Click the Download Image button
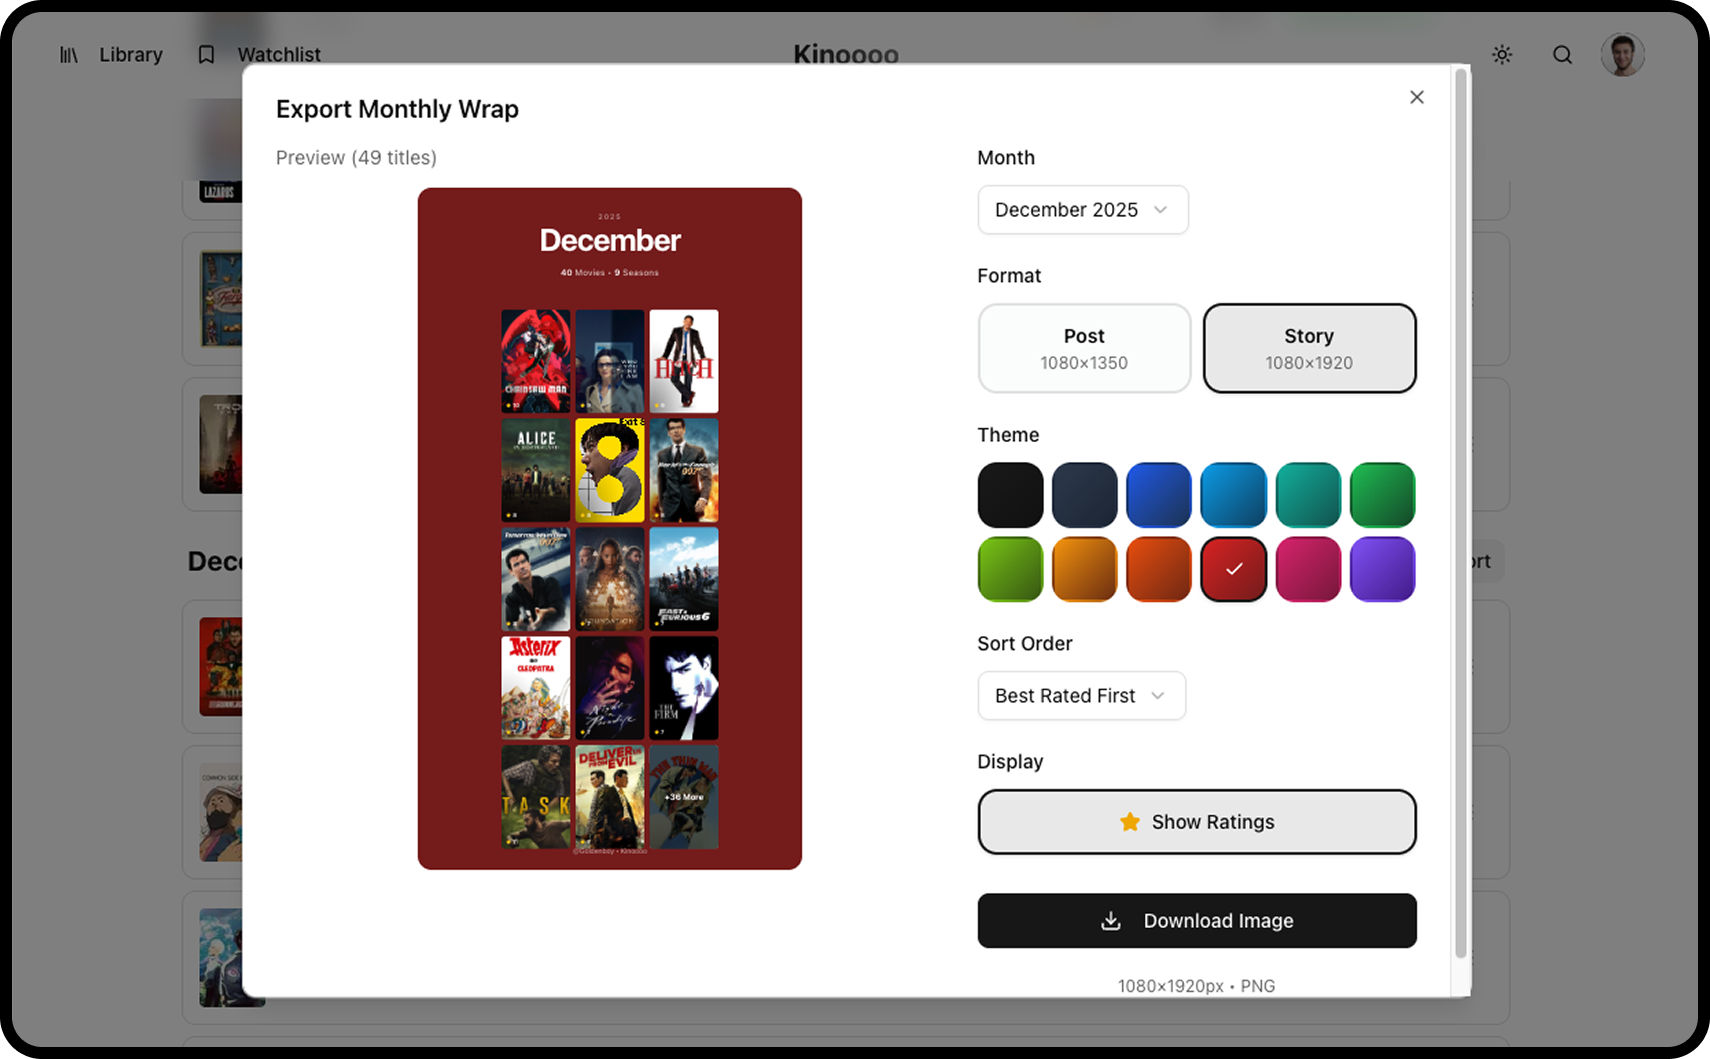1710x1059 pixels. pyautogui.click(x=1197, y=921)
